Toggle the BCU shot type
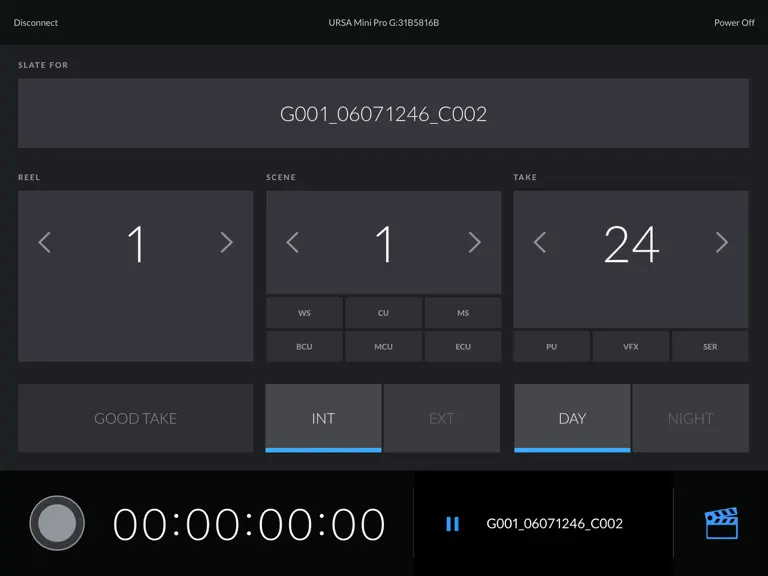 (x=304, y=346)
